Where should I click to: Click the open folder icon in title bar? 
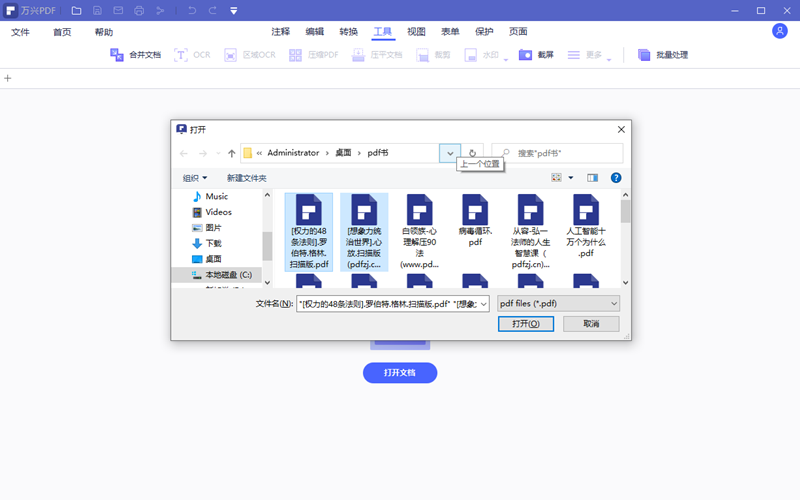tap(76, 11)
